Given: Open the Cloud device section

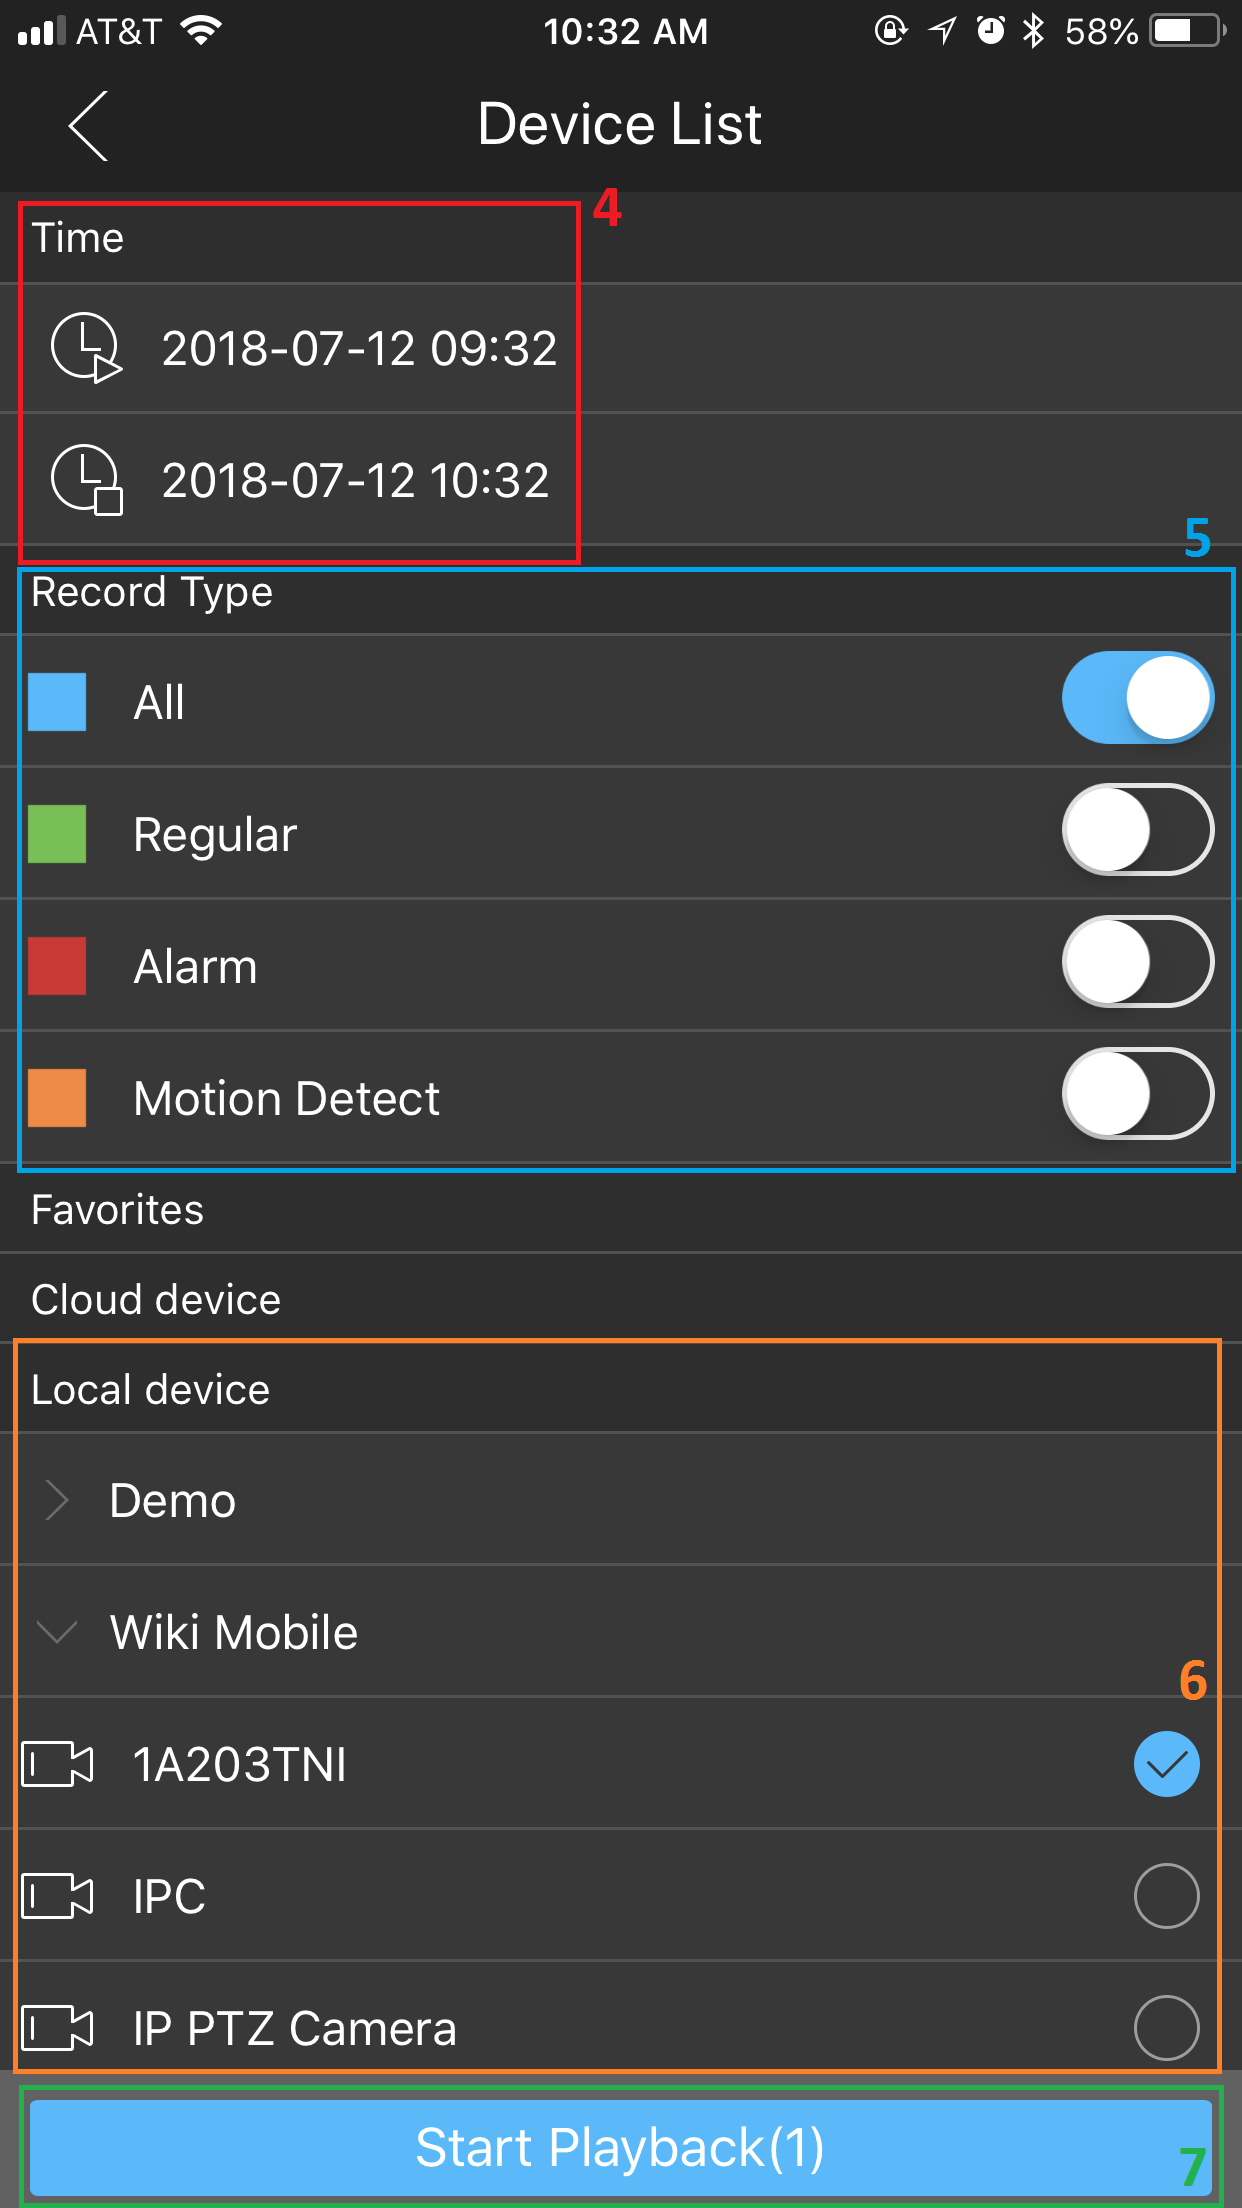Looking at the screenshot, I should [x=156, y=1300].
